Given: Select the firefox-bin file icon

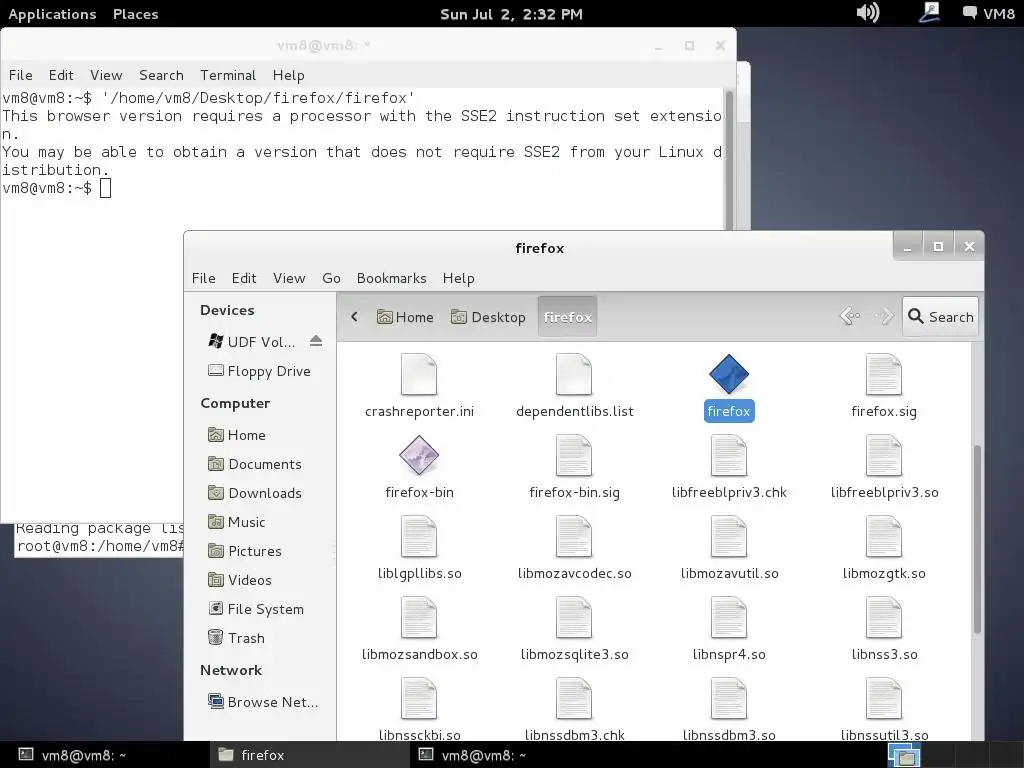Looking at the screenshot, I should tap(419, 455).
